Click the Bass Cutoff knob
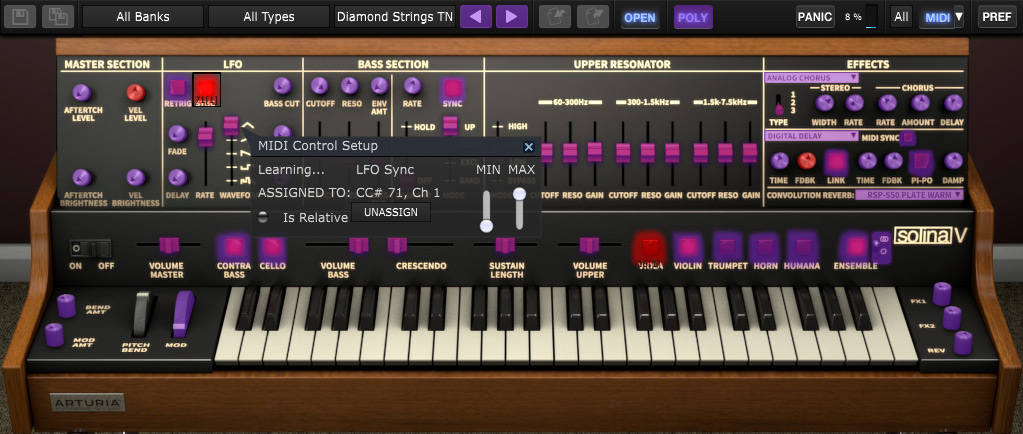Viewport: 1023px width, 434px height. (319, 85)
